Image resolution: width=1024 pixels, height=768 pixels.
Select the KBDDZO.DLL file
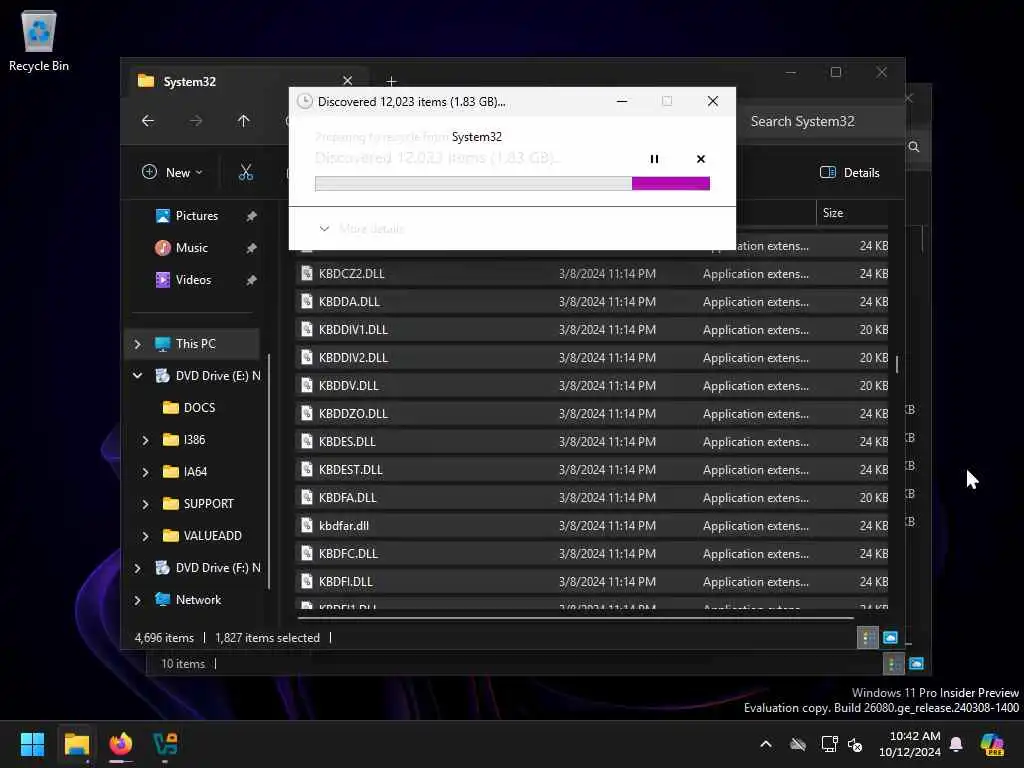(x=592, y=414)
